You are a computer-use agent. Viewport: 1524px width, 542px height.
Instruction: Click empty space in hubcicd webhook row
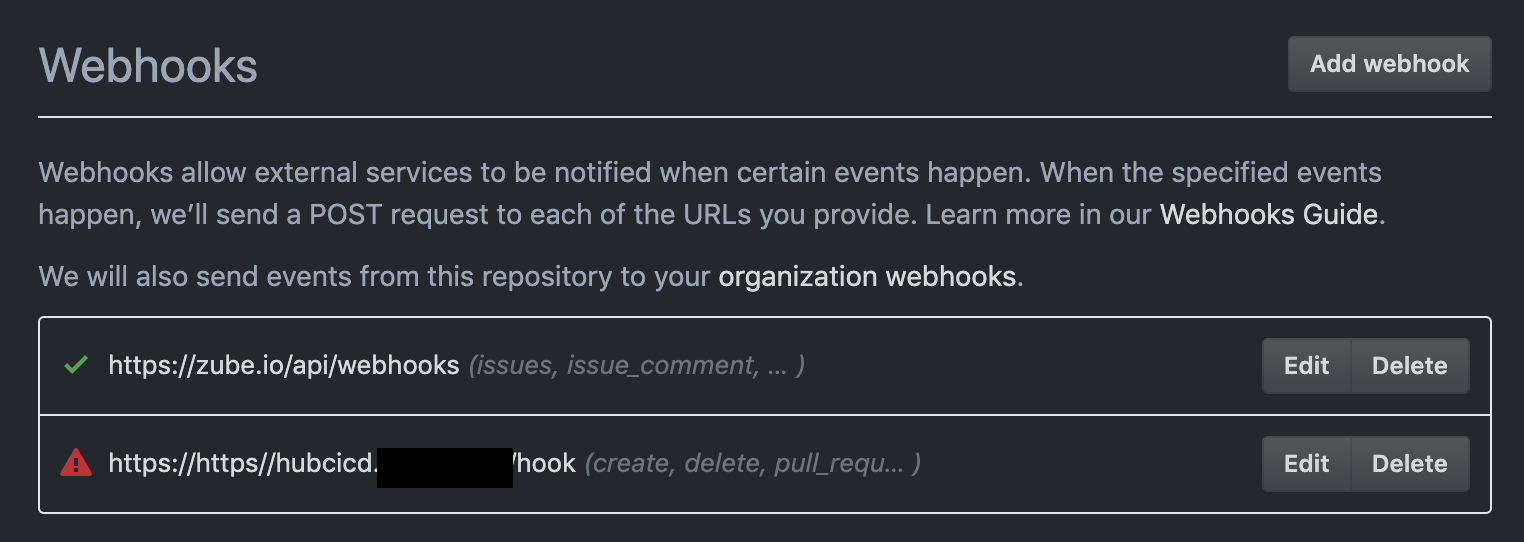[x=1090, y=464]
